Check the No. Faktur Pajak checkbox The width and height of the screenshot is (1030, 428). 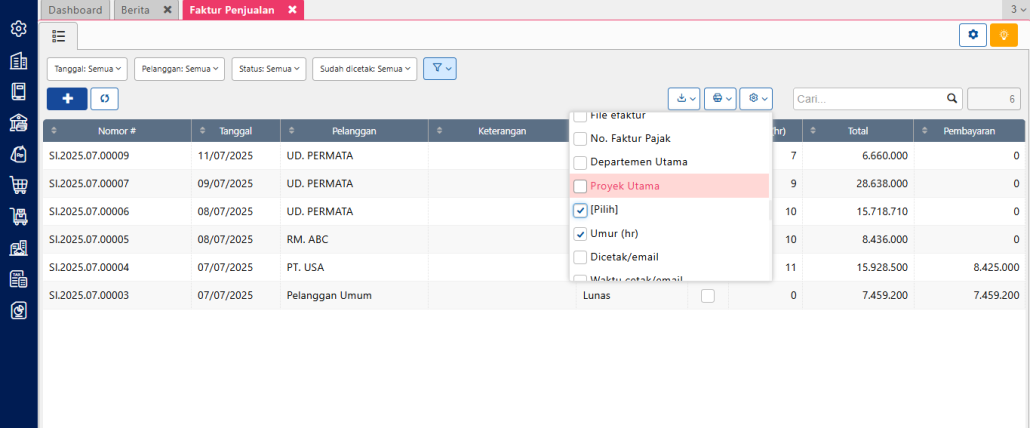click(580, 137)
